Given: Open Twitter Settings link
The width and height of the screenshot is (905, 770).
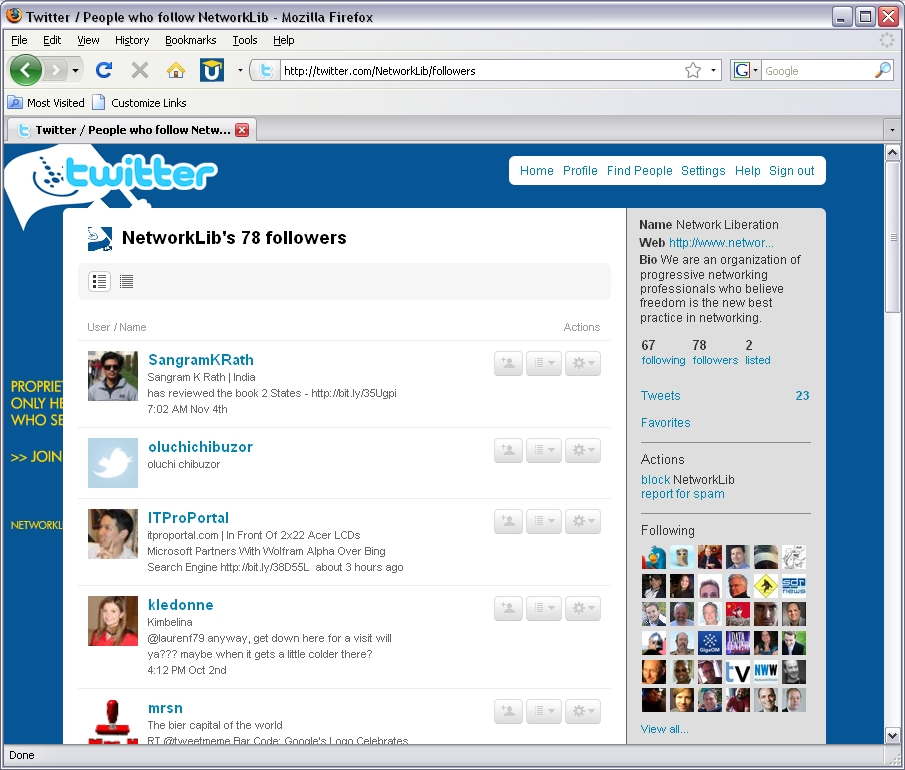Looking at the screenshot, I should coord(703,171).
